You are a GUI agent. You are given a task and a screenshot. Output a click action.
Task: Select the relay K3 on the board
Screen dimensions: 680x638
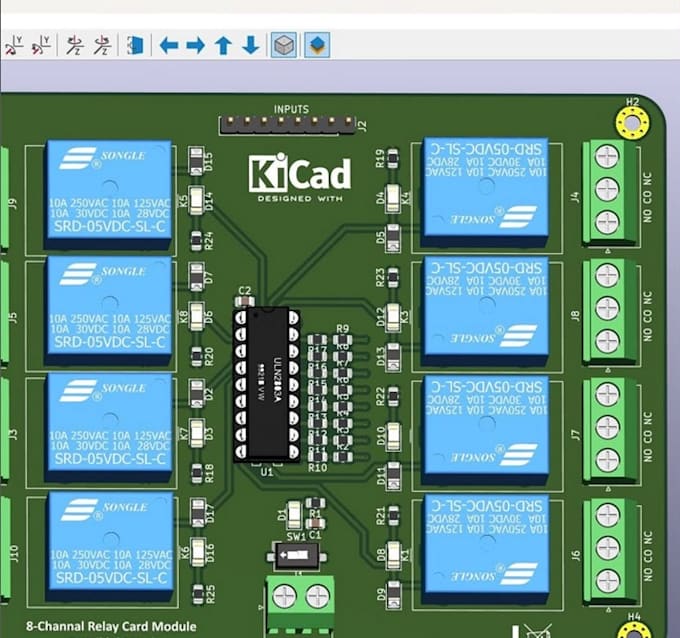[486, 312]
